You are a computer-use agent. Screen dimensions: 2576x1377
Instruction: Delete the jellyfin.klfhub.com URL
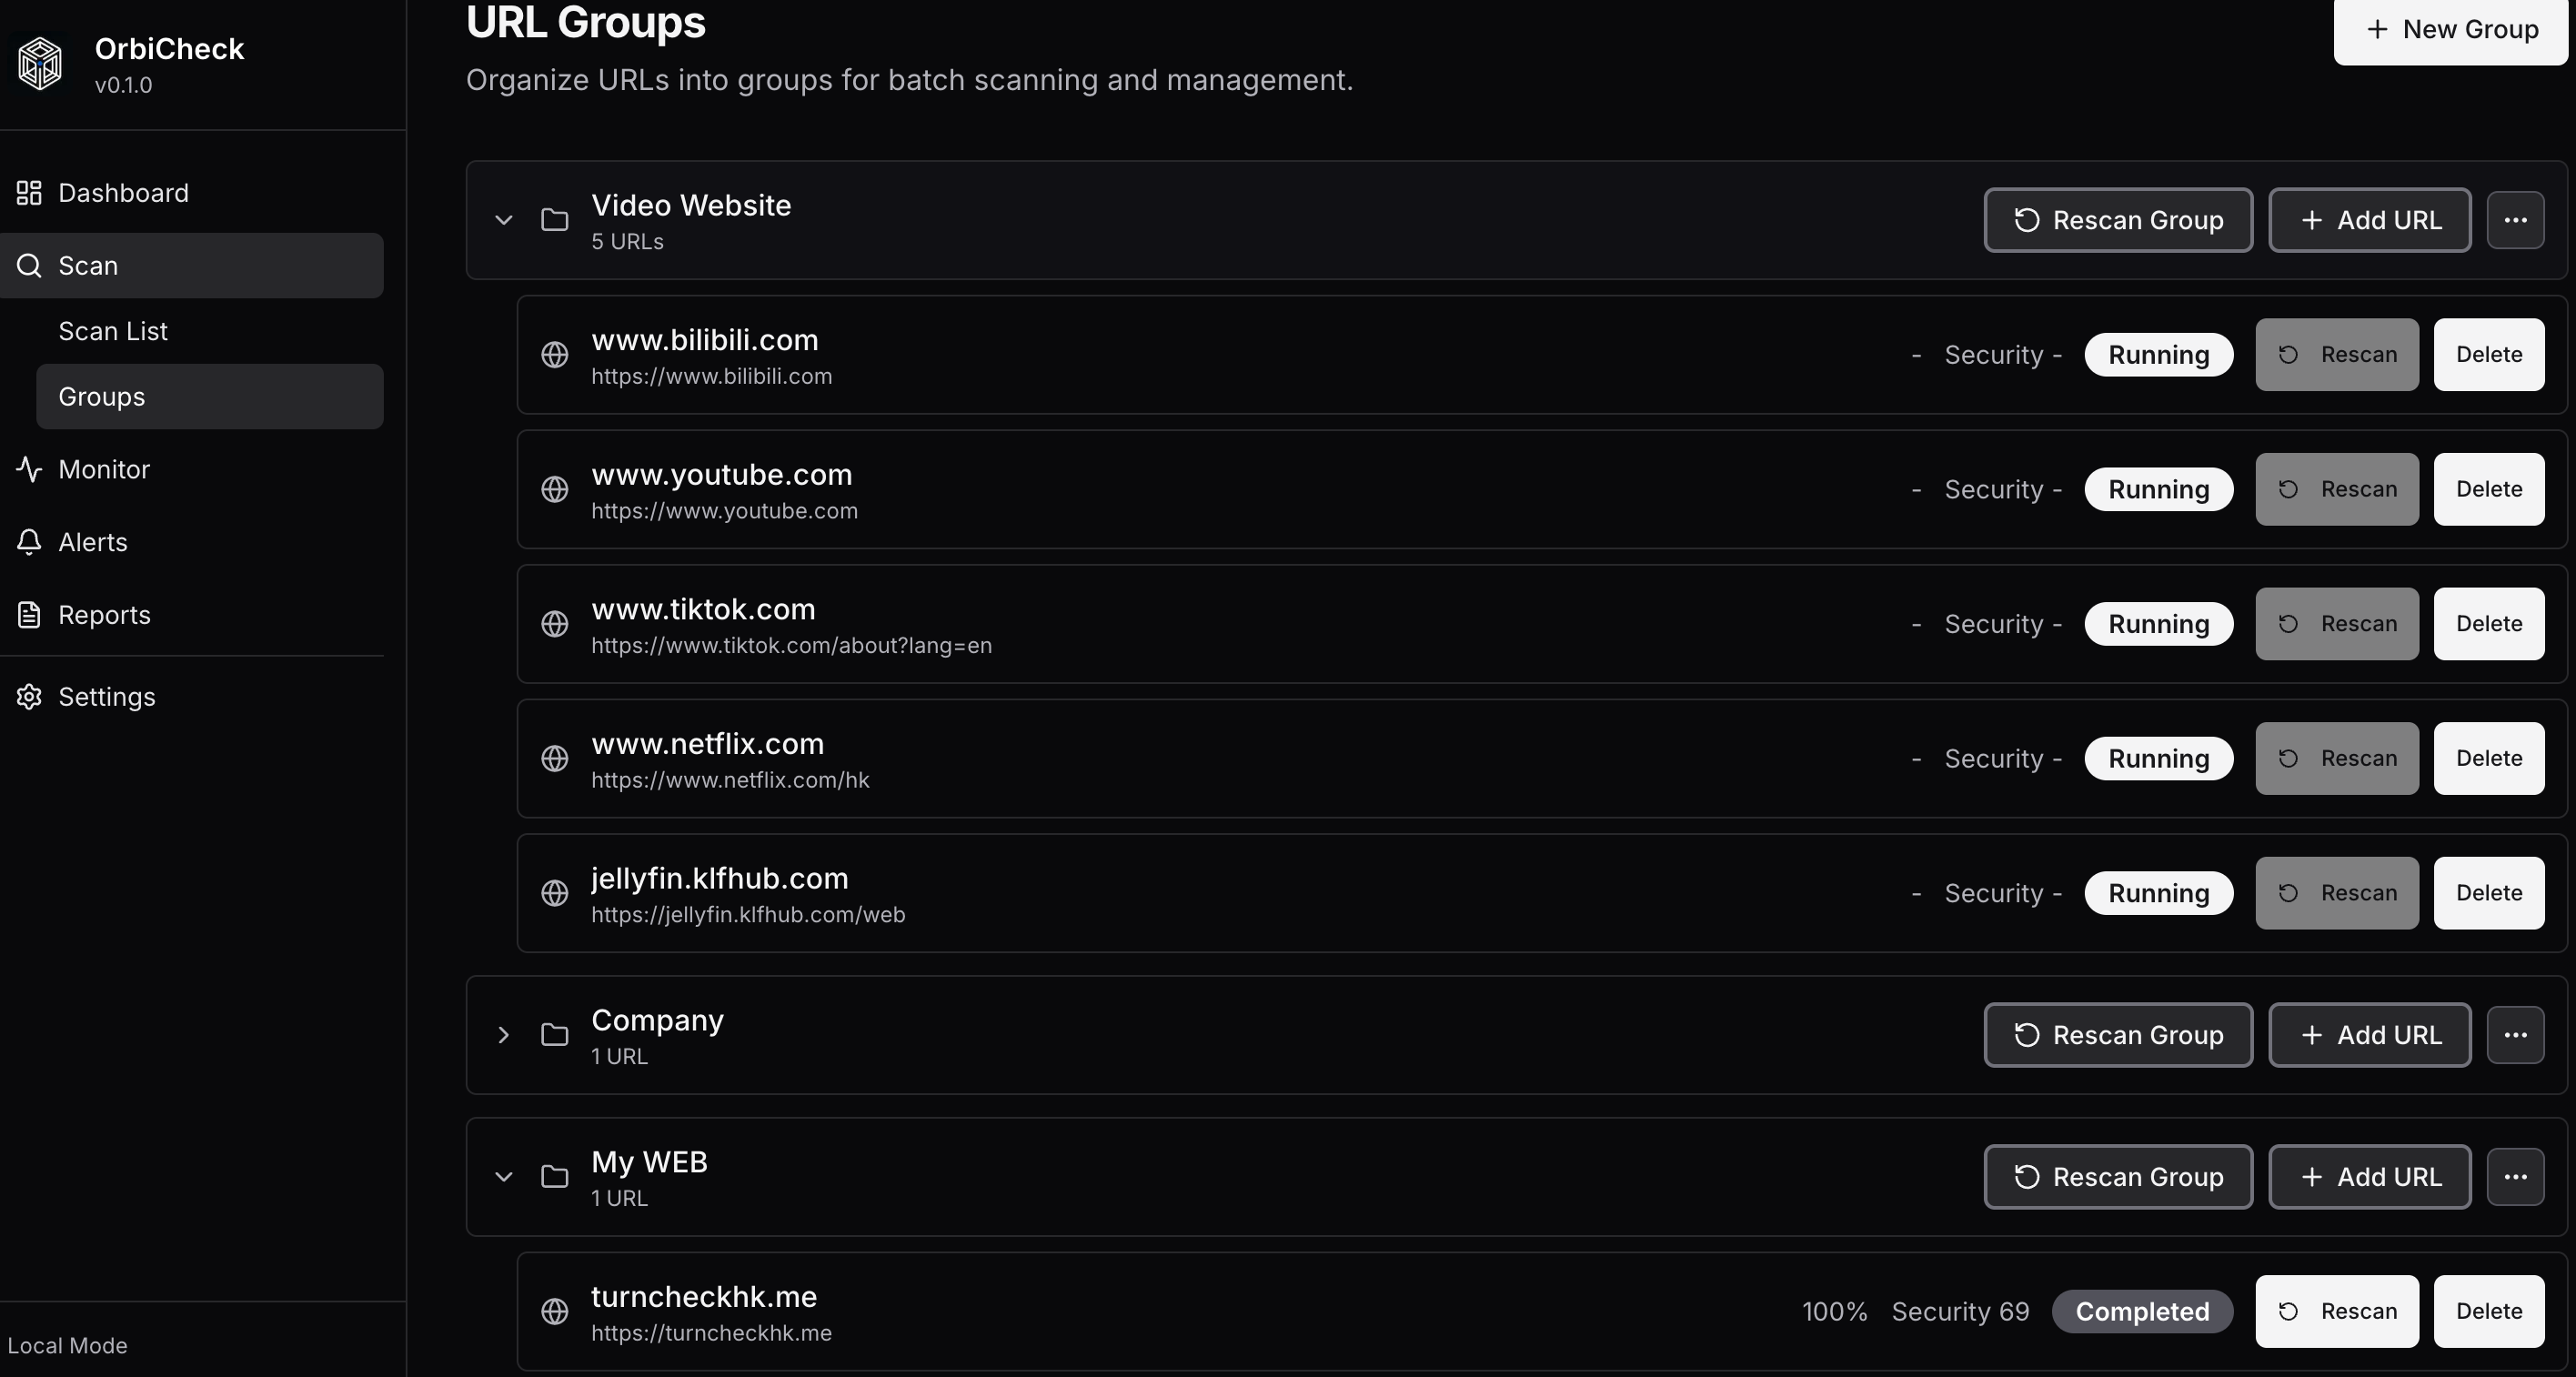click(2489, 893)
